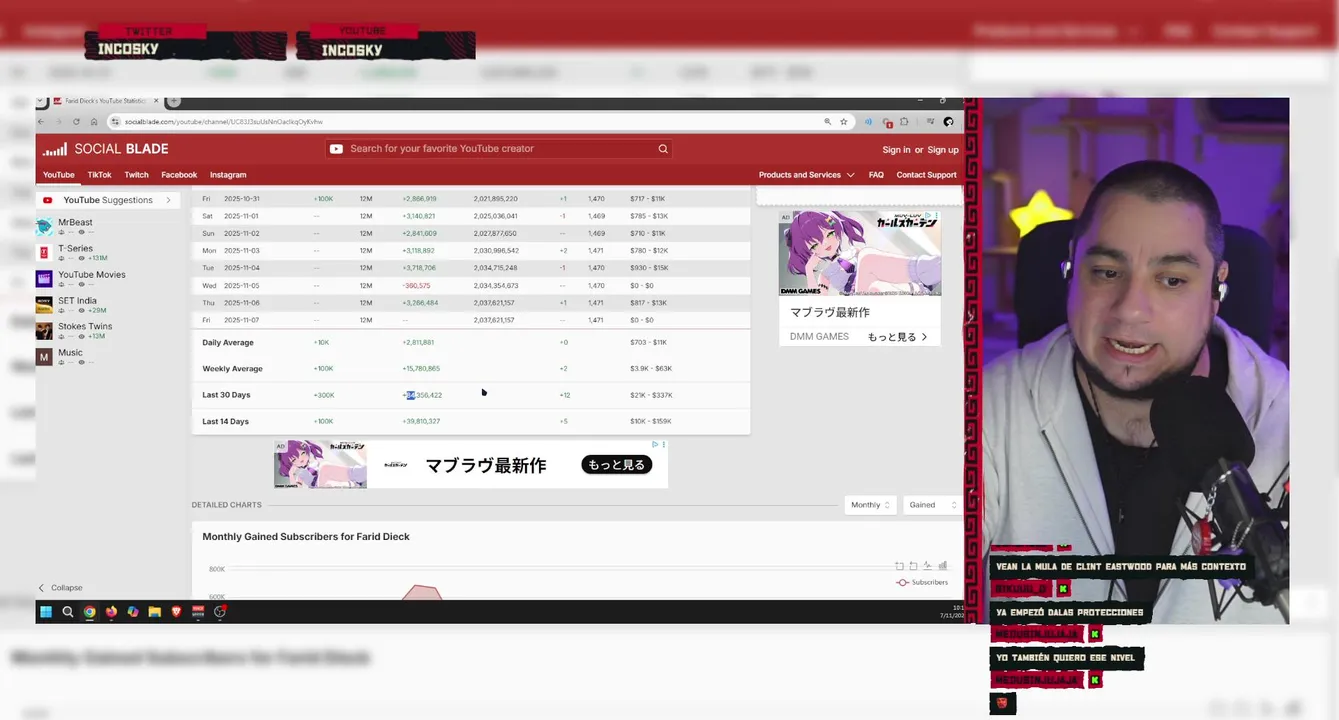Click the もっと見る button in the banner ad
Screen dimensions: 1339x720
click(616, 465)
